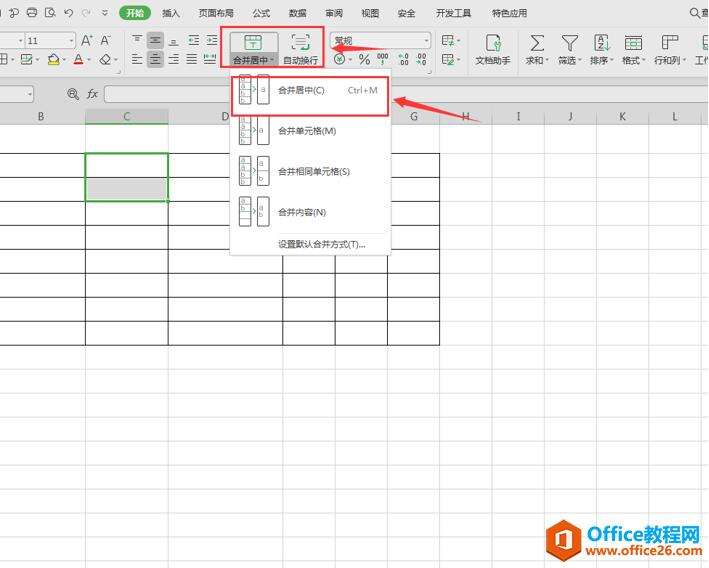The width and height of the screenshot is (709, 568).
Task: Switch to the 页面布局 tab
Action: pos(216,13)
